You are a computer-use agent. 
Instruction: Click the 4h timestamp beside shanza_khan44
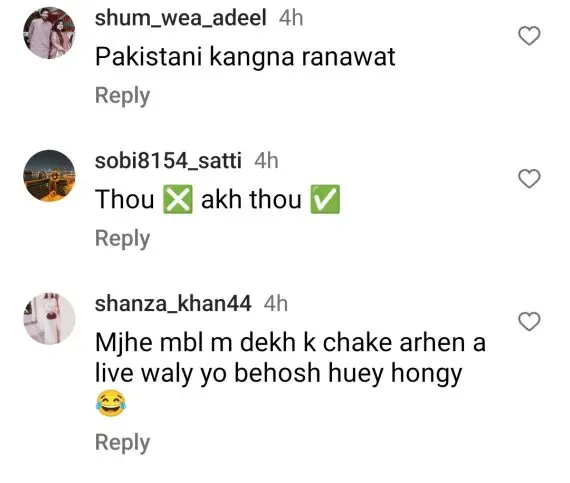coord(276,303)
